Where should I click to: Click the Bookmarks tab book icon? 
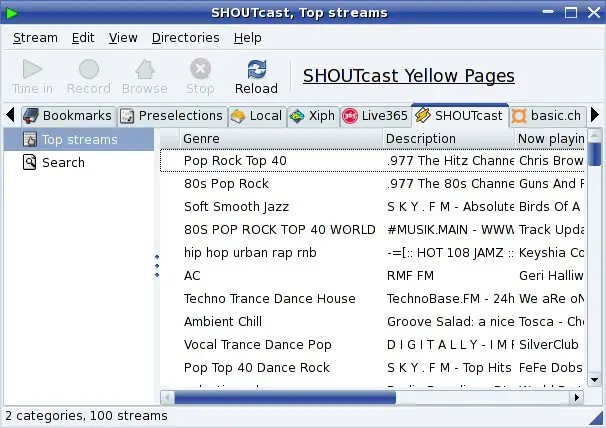pyautogui.click(x=31, y=116)
